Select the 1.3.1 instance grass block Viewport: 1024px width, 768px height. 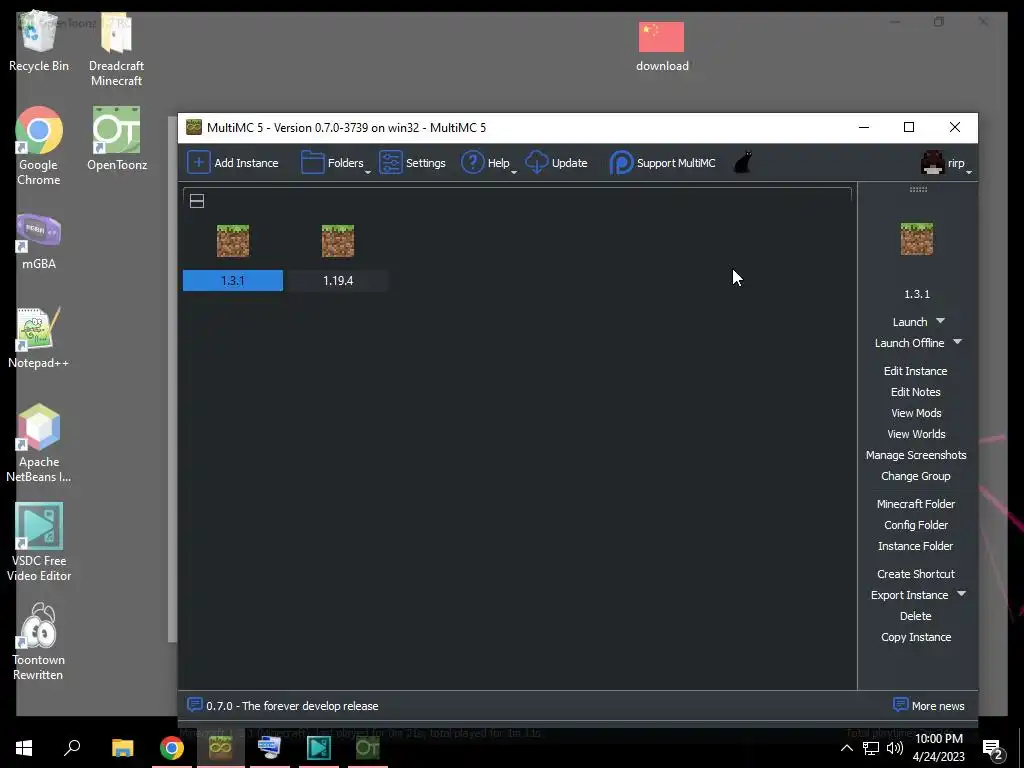point(233,241)
